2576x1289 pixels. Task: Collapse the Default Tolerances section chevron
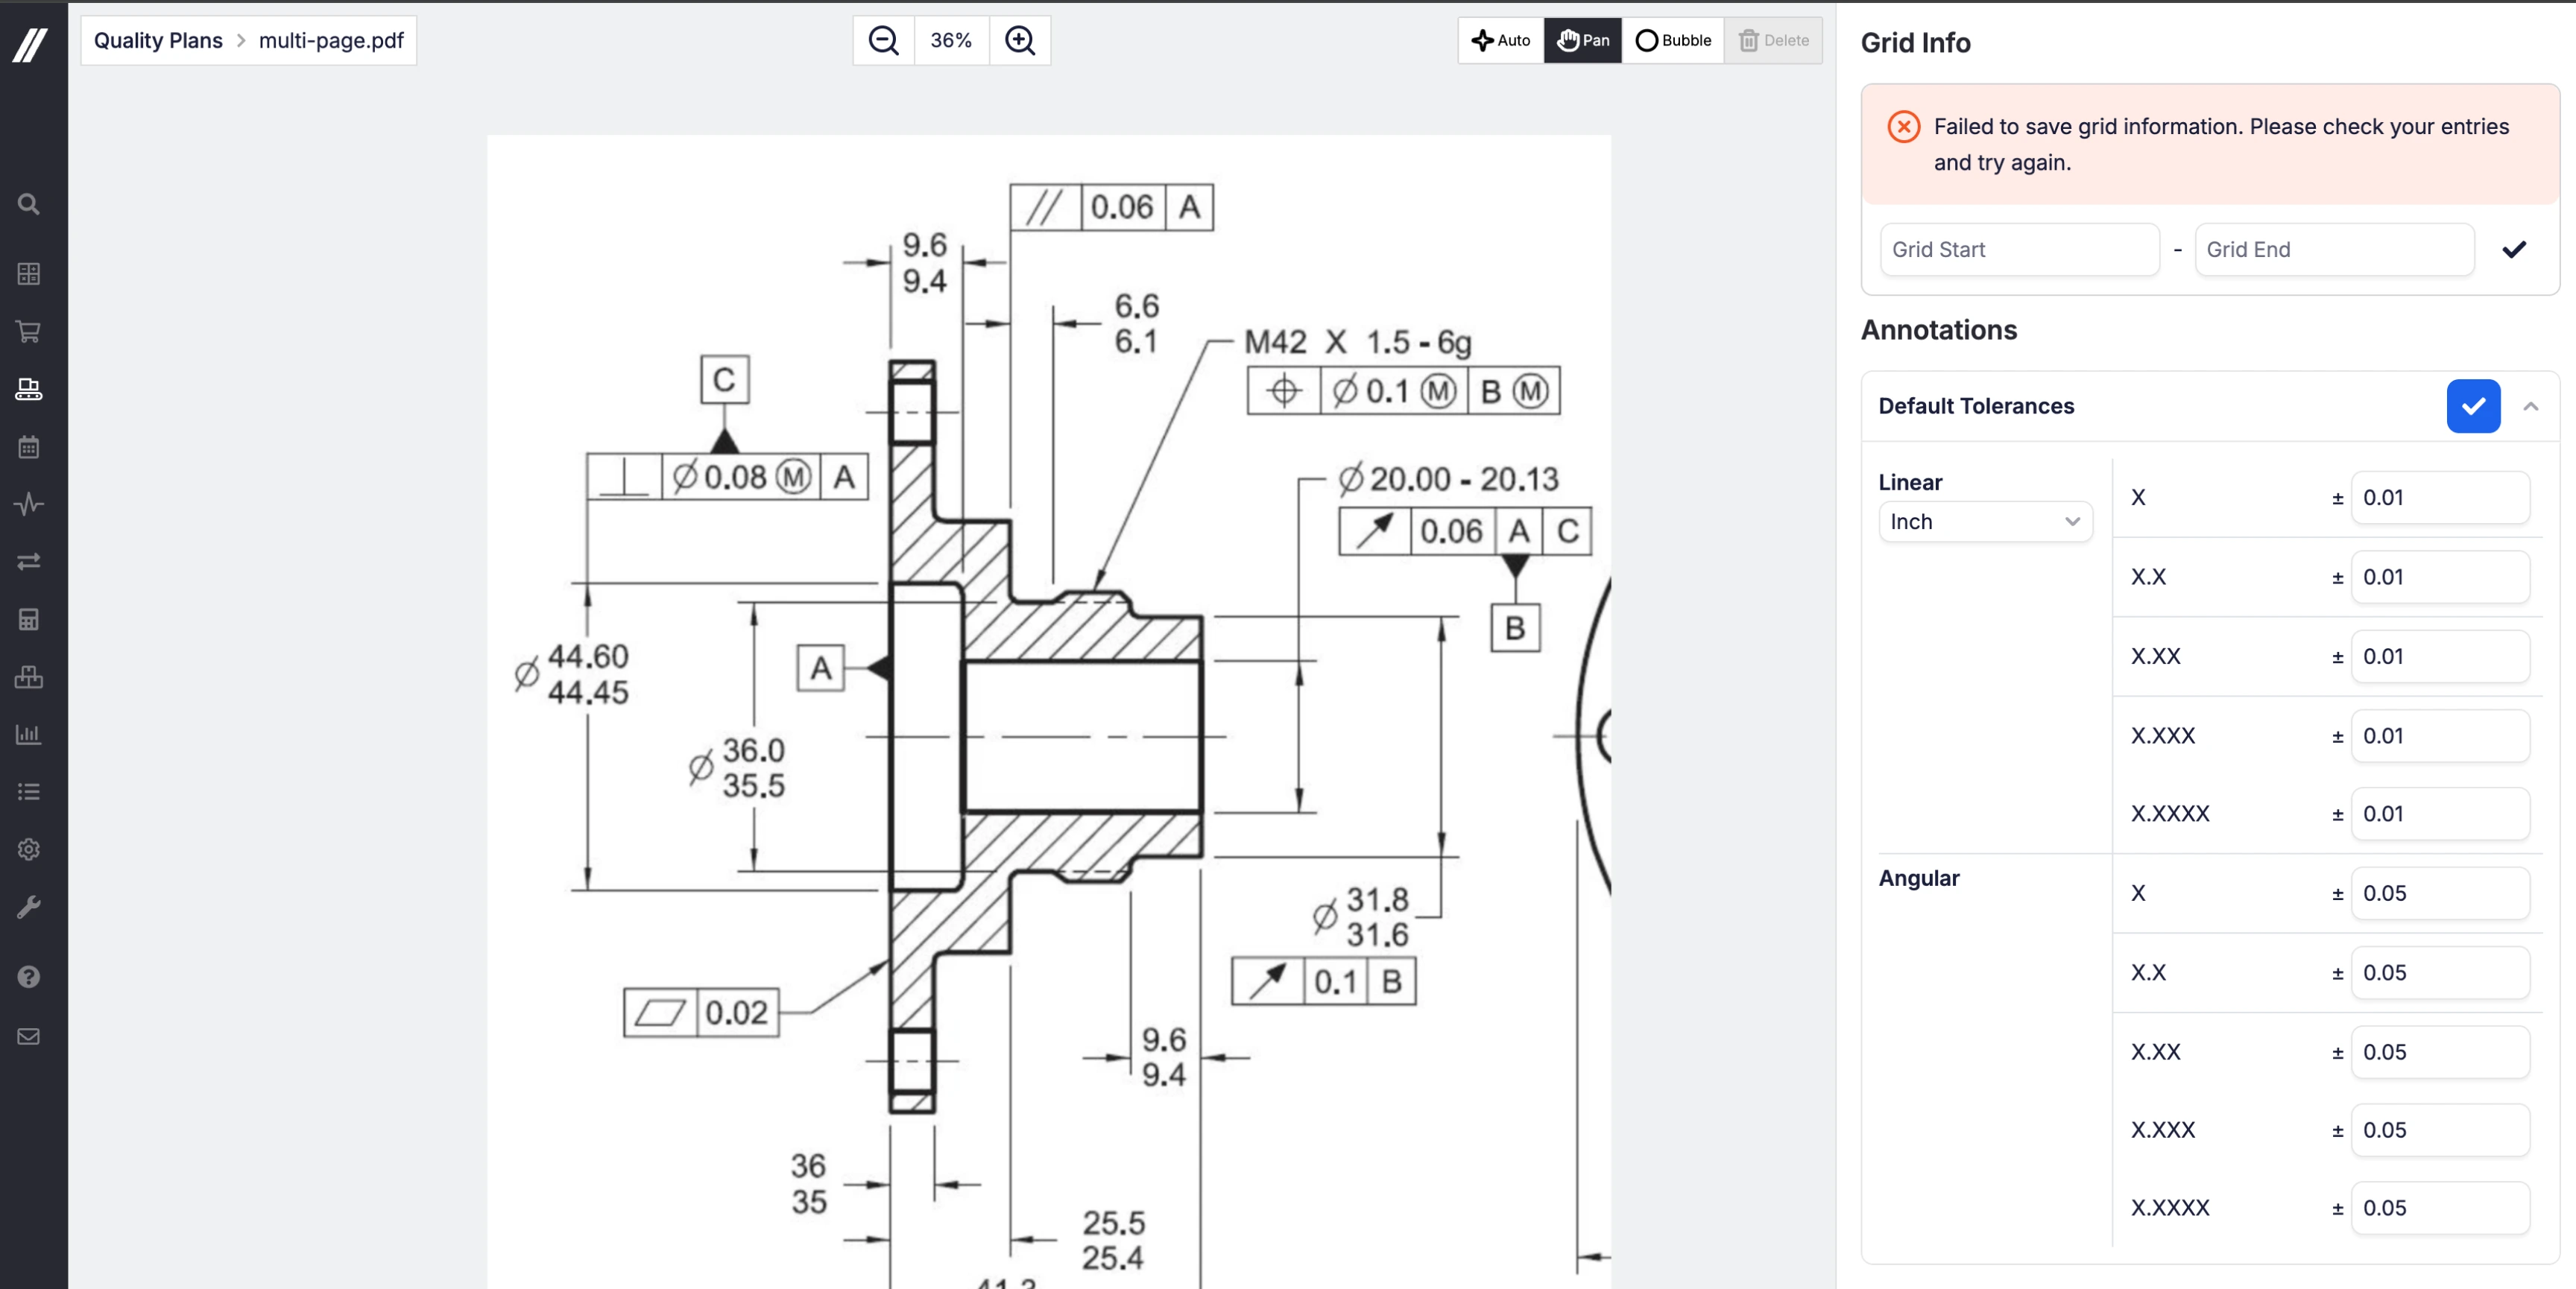pyautogui.click(x=2531, y=407)
